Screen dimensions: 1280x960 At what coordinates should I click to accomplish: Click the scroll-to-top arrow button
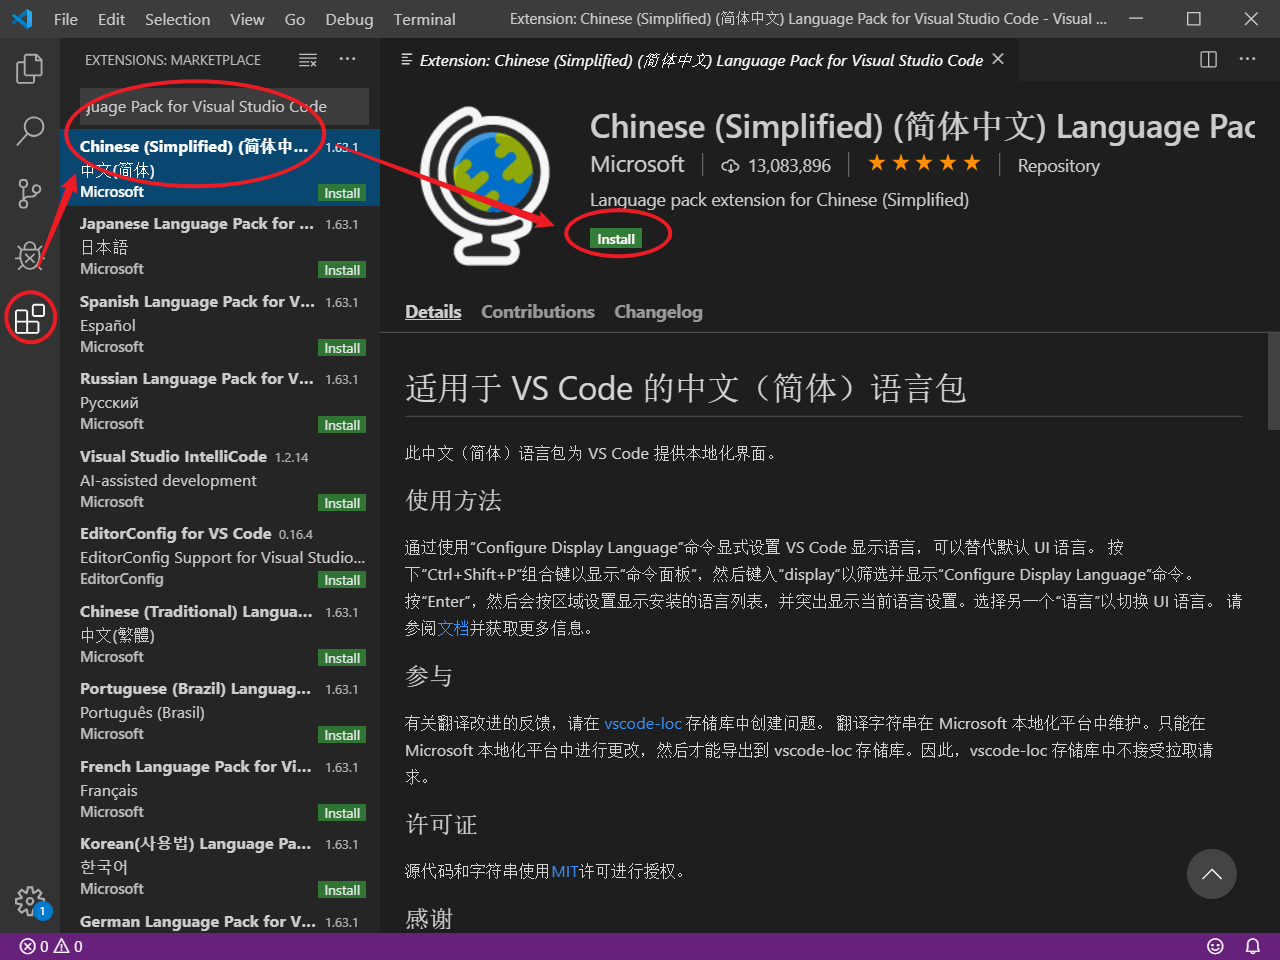click(x=1212, y=874)
